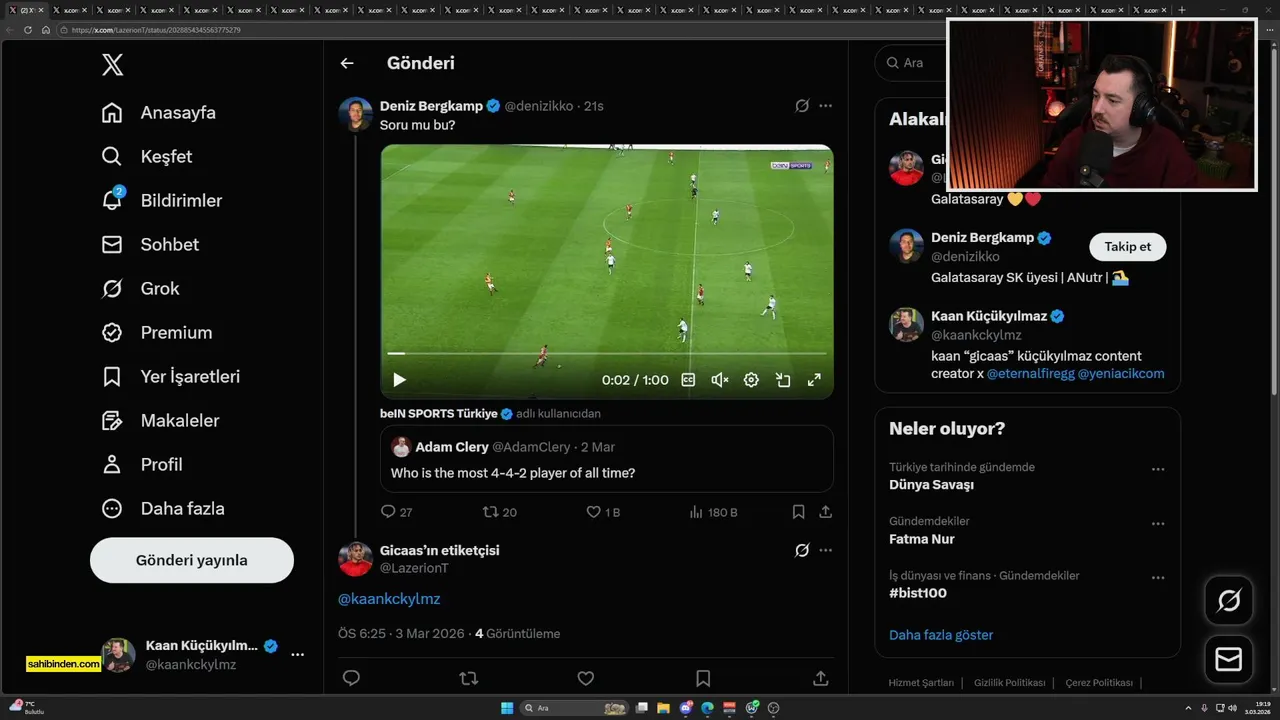The height and width of the screenshot is (720, 1280).
Task: Go back with the arrow next to Gönderi
Action: (x=347, y=63)
